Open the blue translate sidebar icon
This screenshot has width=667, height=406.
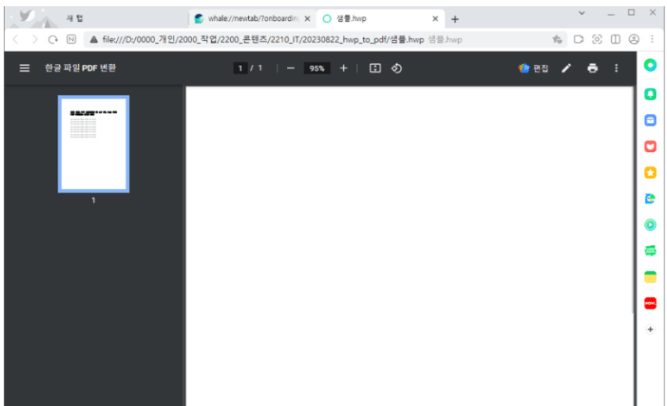click(650, 199)
